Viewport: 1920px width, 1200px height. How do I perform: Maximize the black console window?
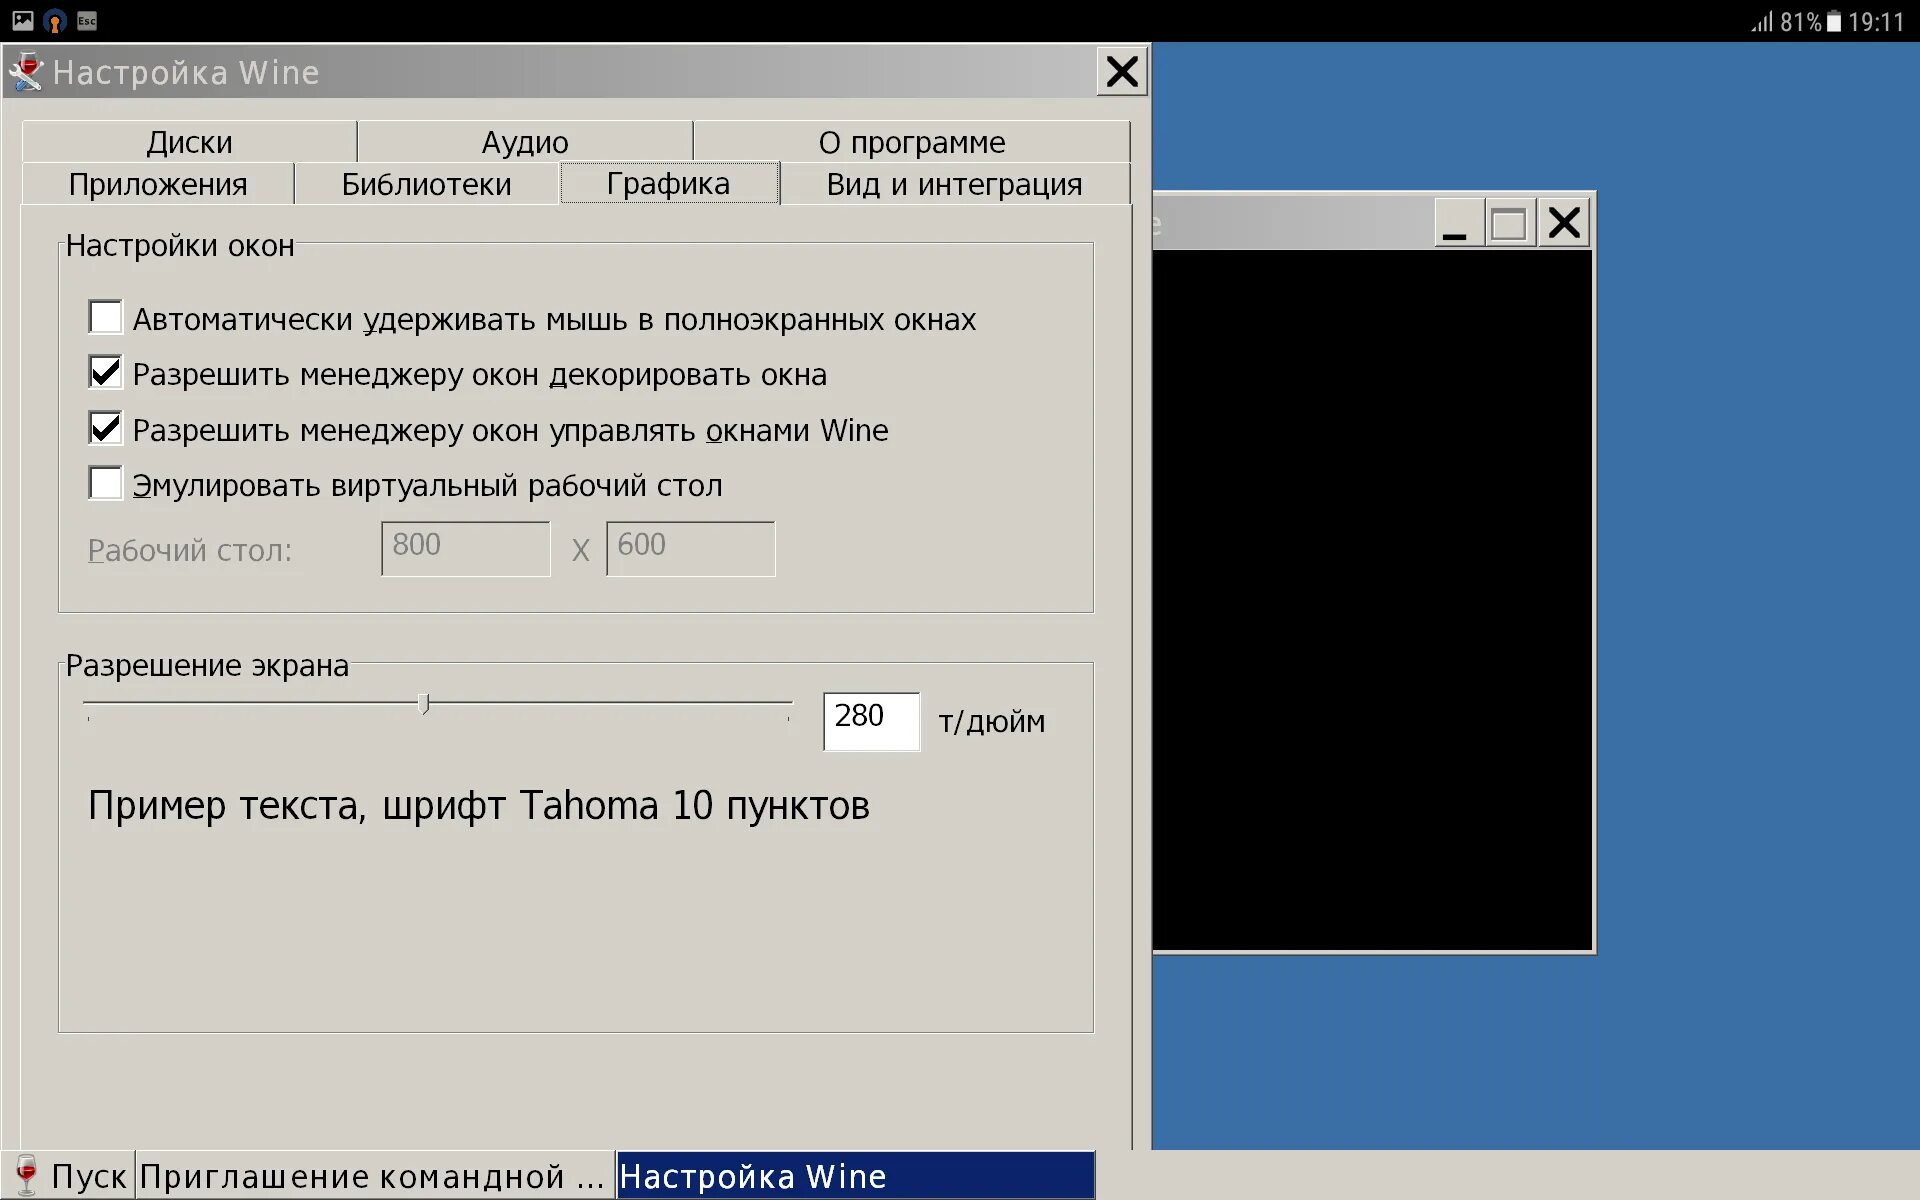1508,223
